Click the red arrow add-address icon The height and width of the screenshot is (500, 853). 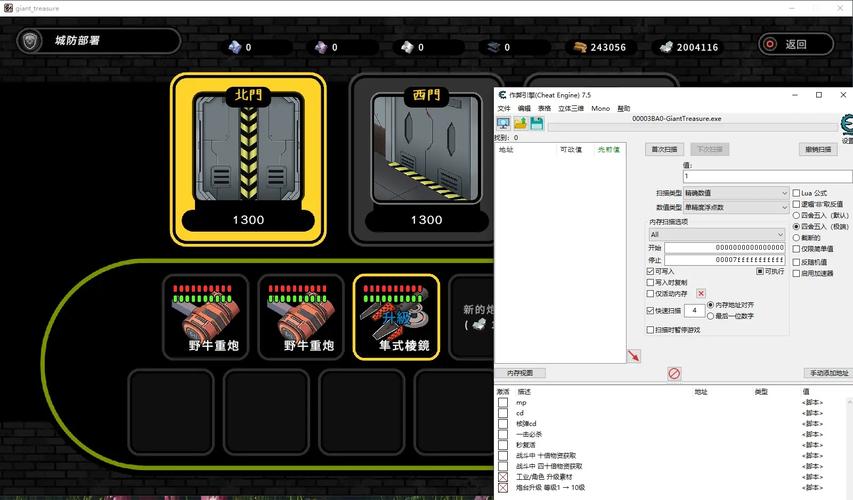(633, 356)
